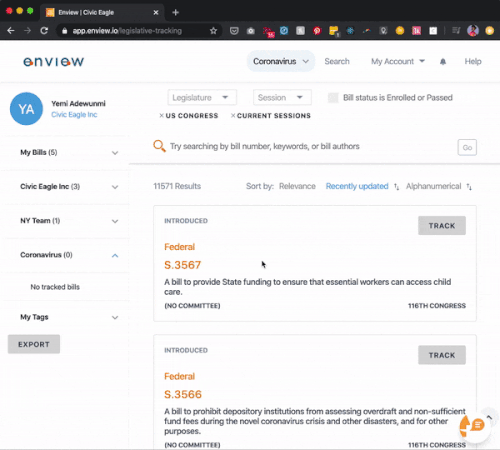Open the Help nav item

pos(473,61)
